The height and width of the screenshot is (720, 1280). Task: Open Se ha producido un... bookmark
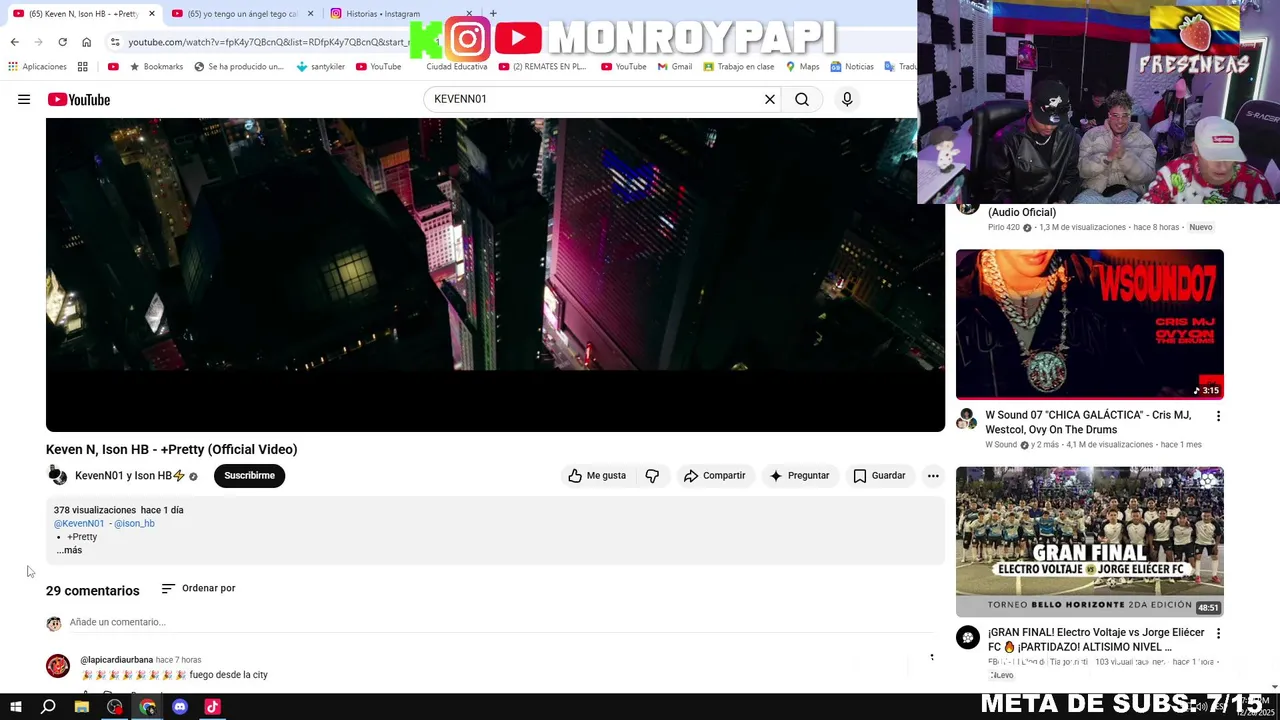pos(239,67)
